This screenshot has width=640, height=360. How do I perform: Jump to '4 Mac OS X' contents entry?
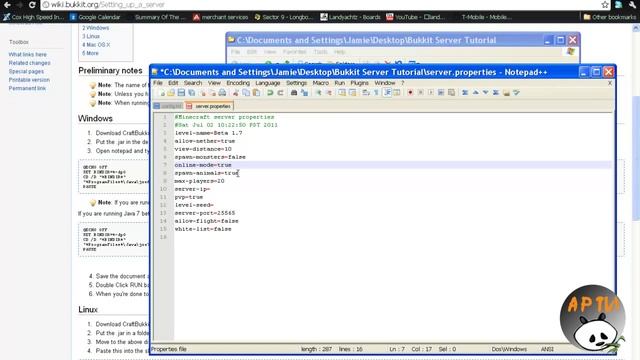pyautogui.click(x=96, y=45)
